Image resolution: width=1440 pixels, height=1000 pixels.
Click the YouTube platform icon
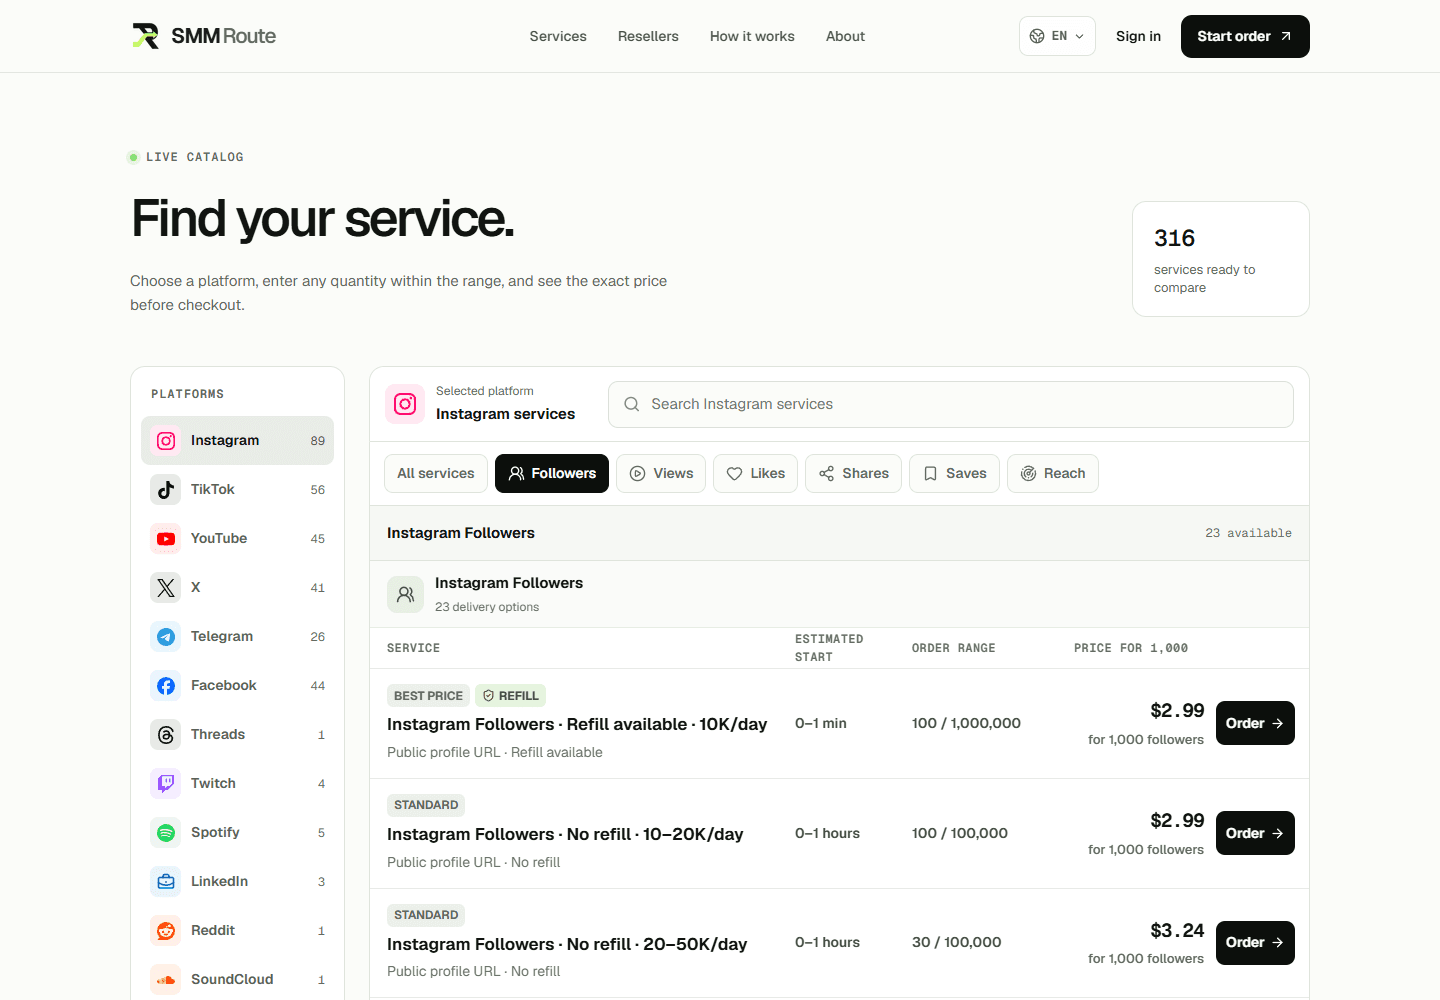pyautogui.click(x=166, y=539)
